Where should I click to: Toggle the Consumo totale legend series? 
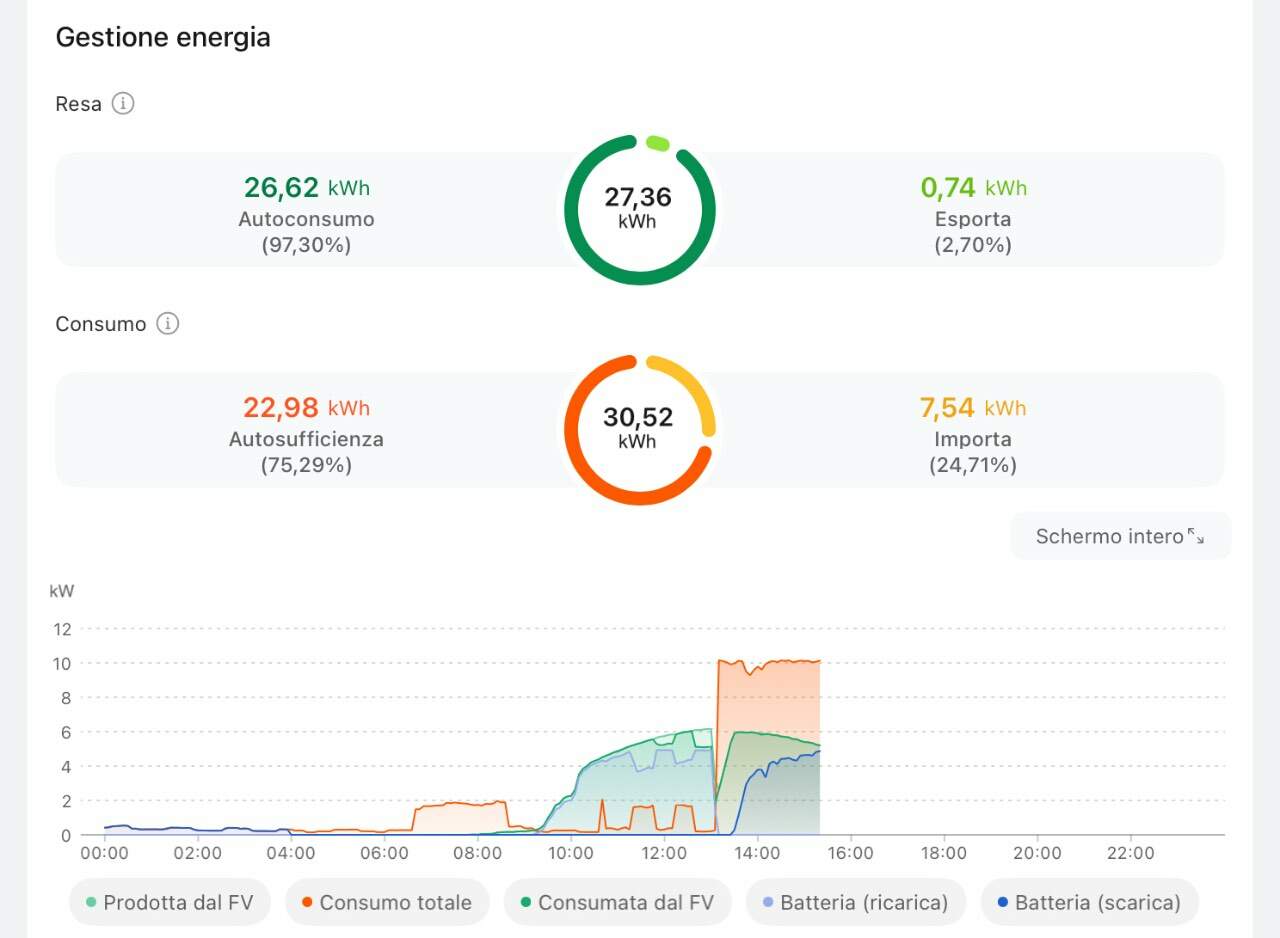(387, 902)
